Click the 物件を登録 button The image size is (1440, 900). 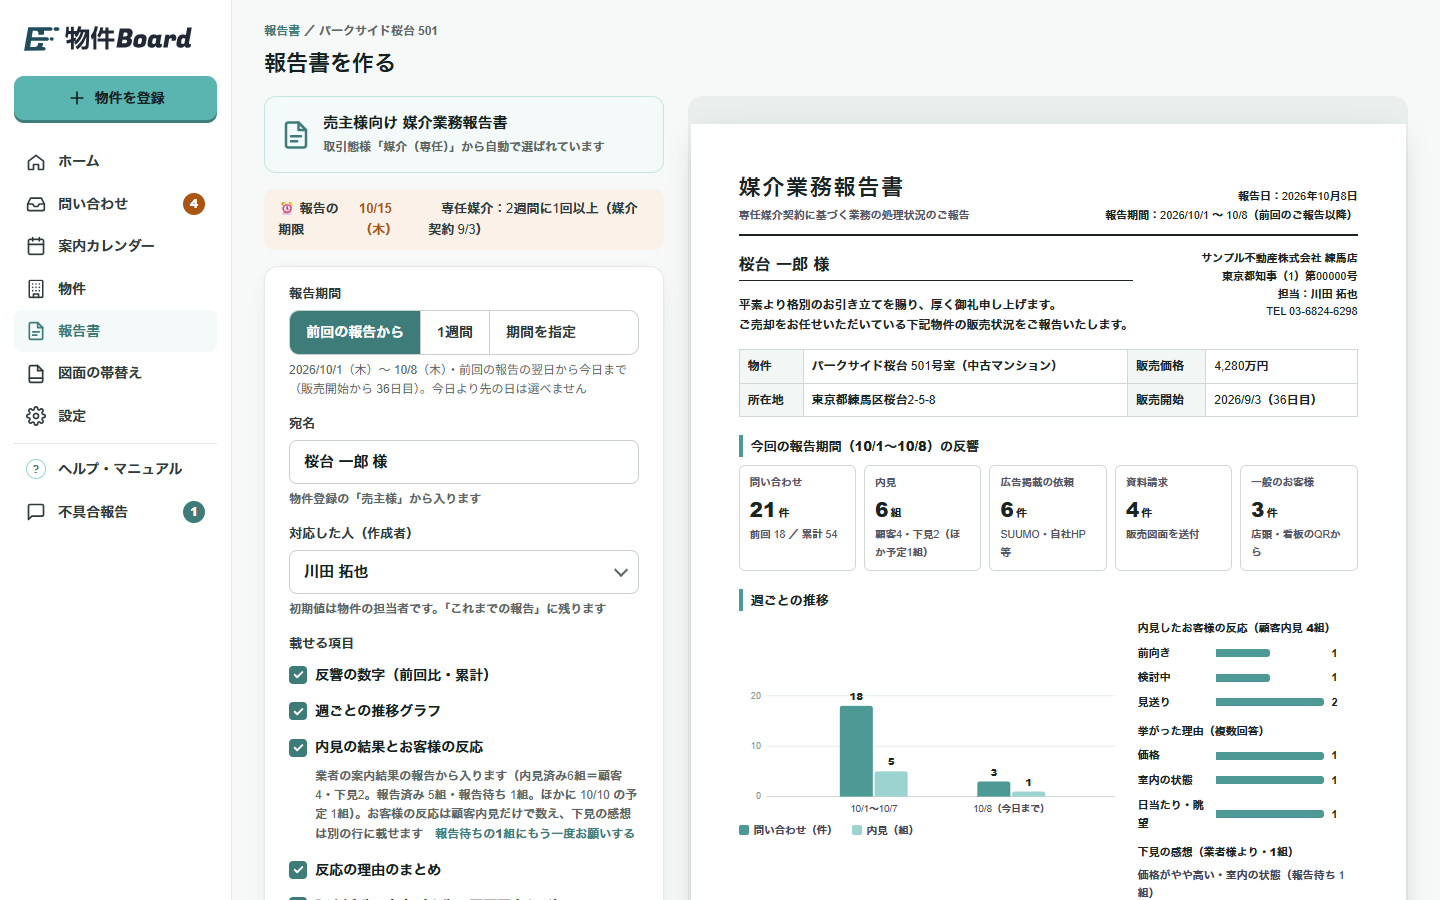pos(115,98)
